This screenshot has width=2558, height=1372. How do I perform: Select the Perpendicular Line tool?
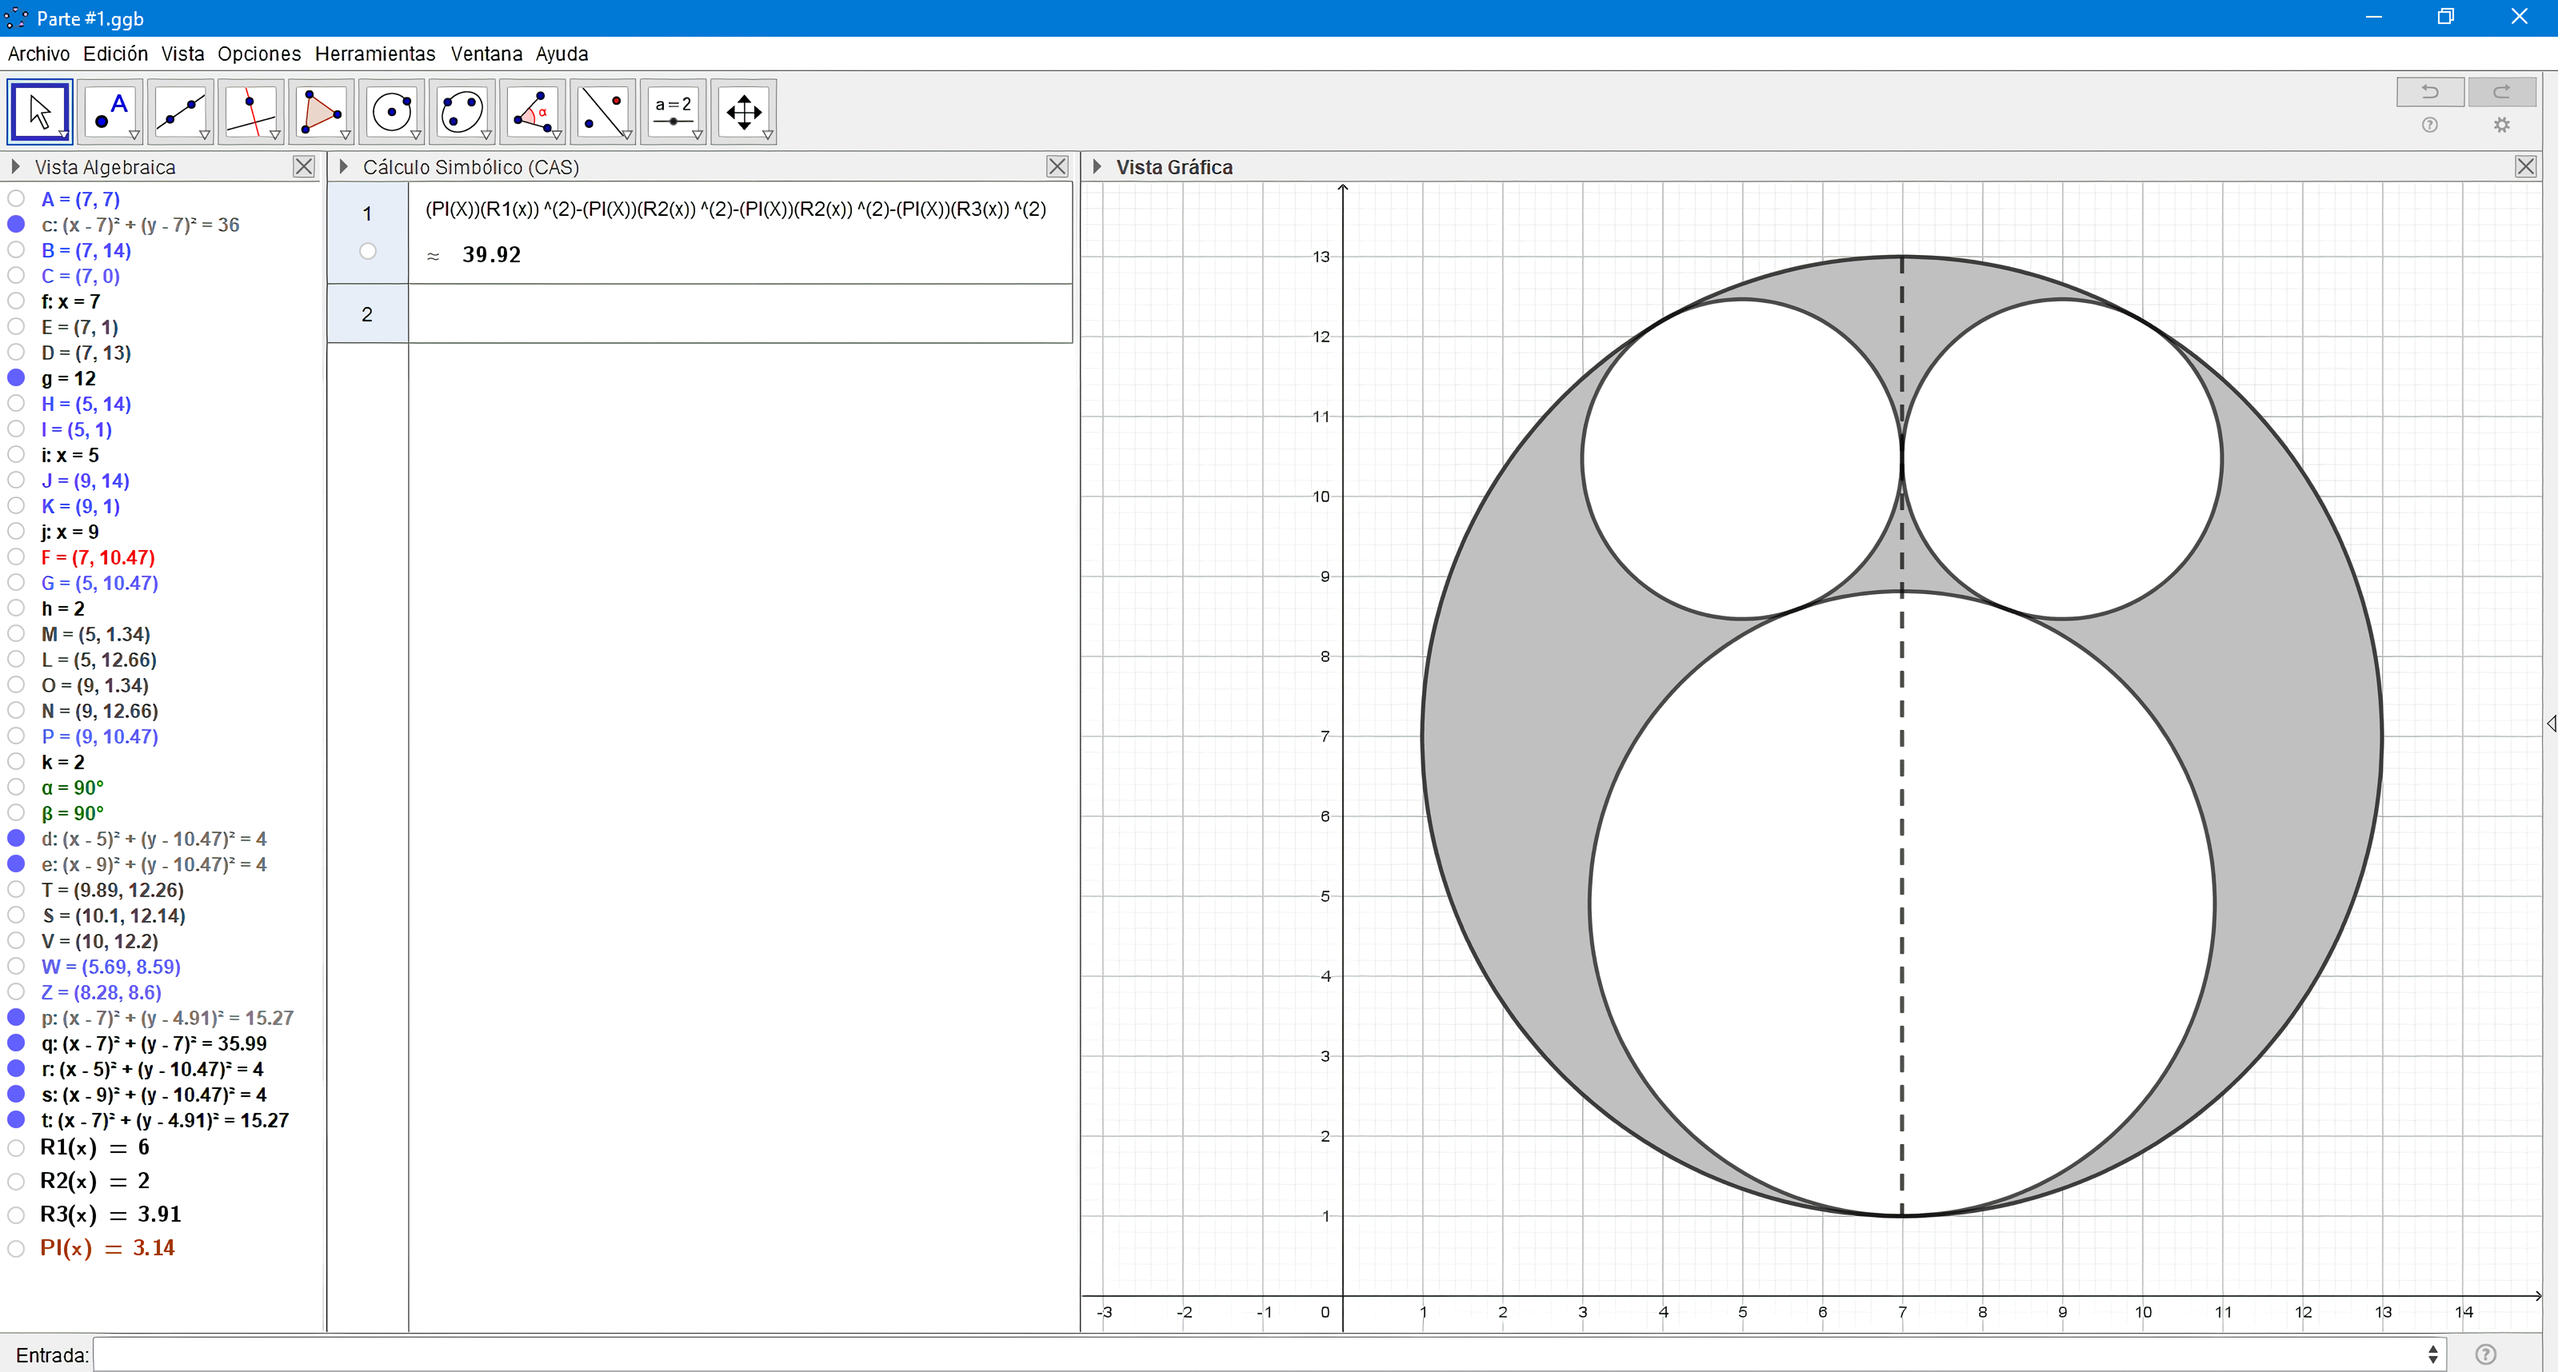(250, 111)
